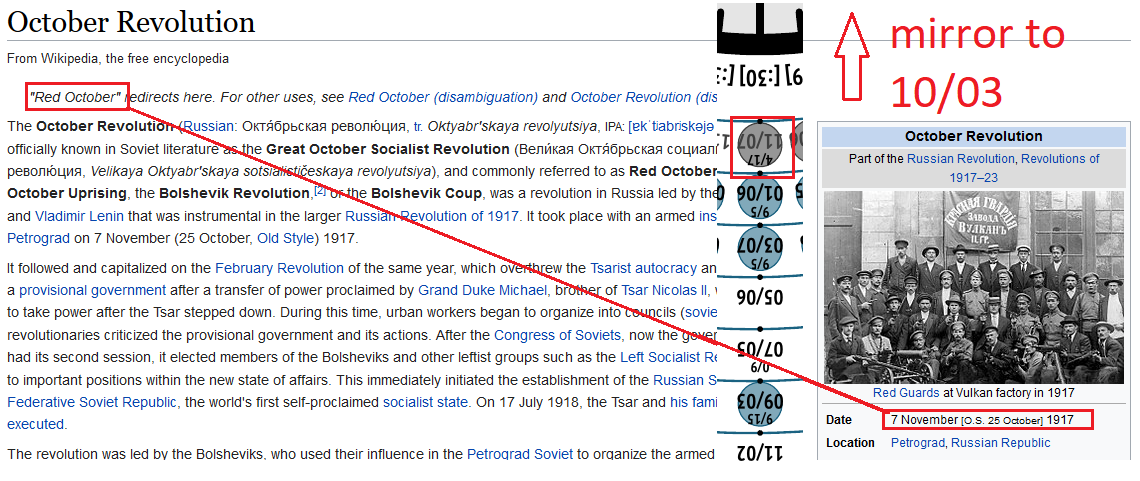Screen dimensions: 1140x481
Task: Follow the socialist state link
Action: (x=426, y=403)
